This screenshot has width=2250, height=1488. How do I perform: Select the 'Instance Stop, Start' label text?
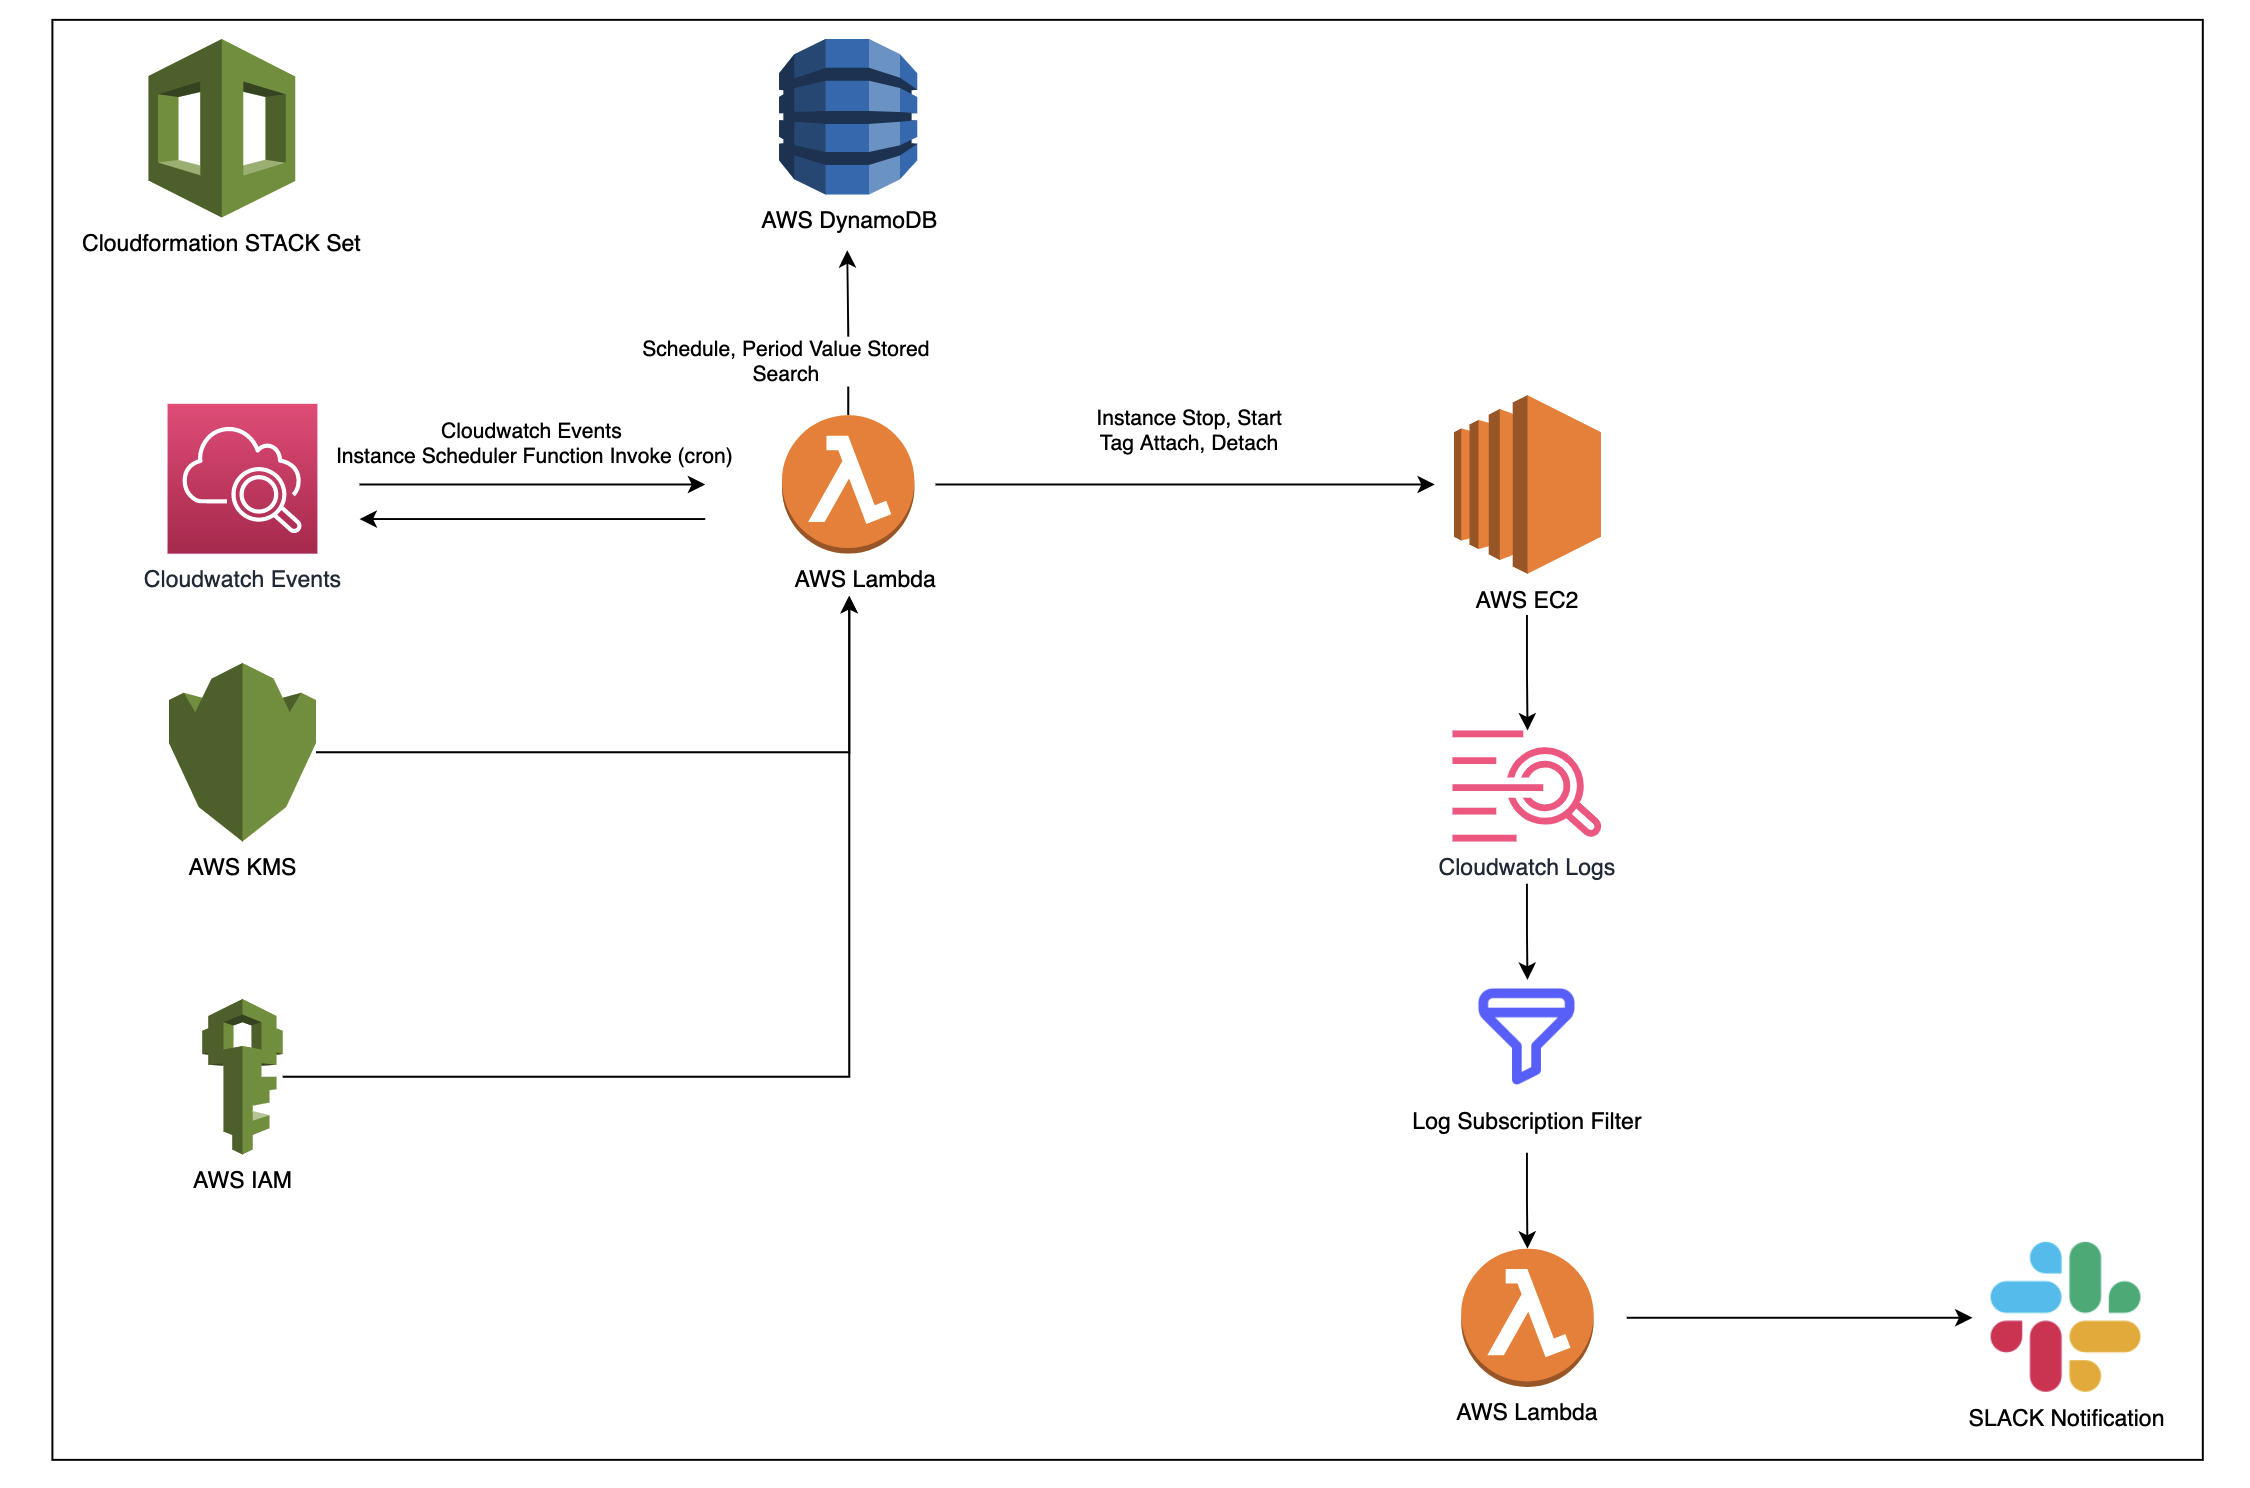click(x=1188, y=418)
